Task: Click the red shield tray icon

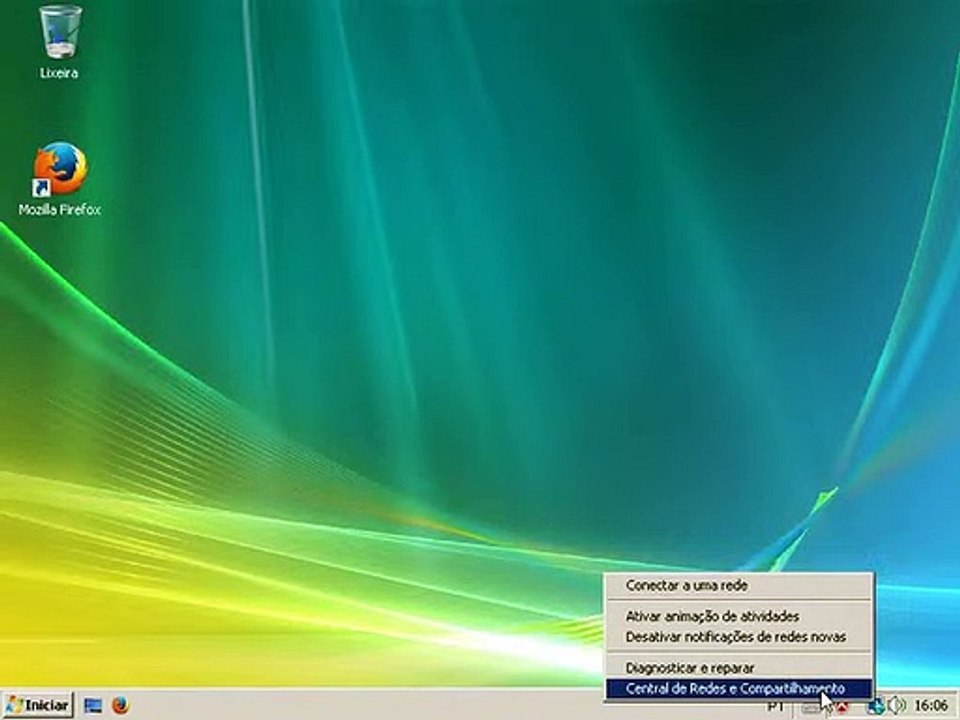Action: [x=843, y=708]
